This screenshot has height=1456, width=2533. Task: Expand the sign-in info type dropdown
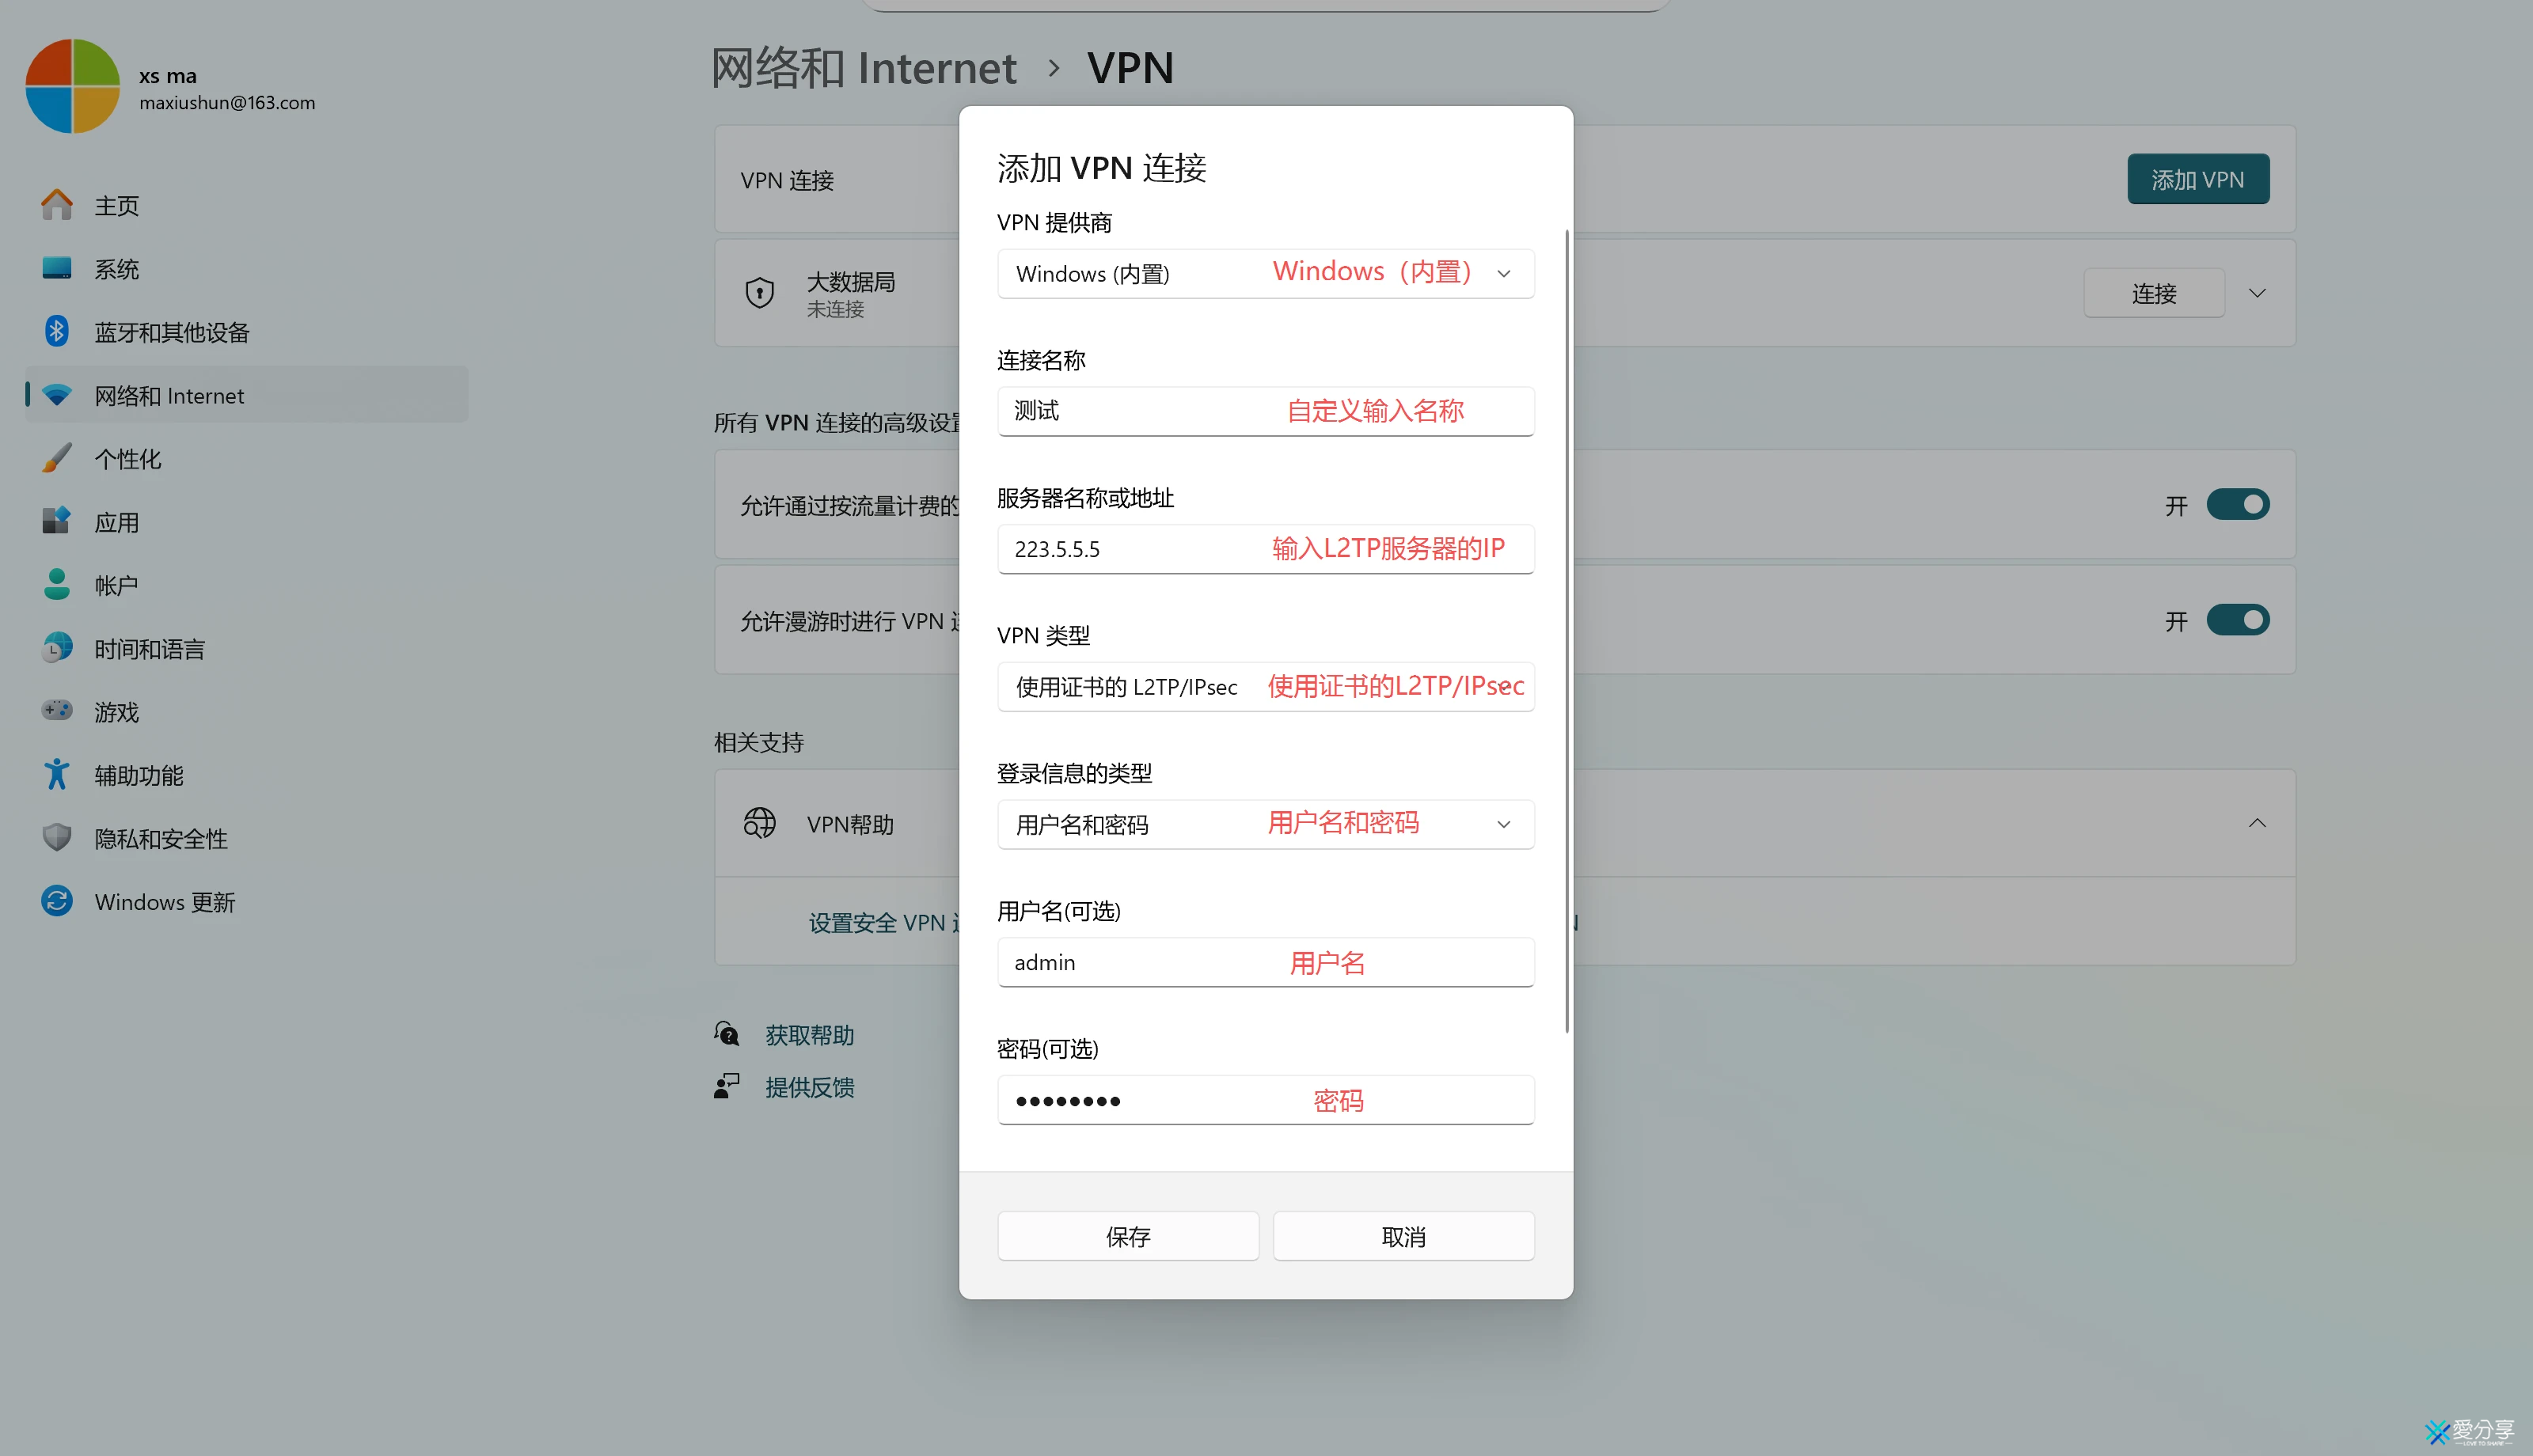click(1265, 824)
